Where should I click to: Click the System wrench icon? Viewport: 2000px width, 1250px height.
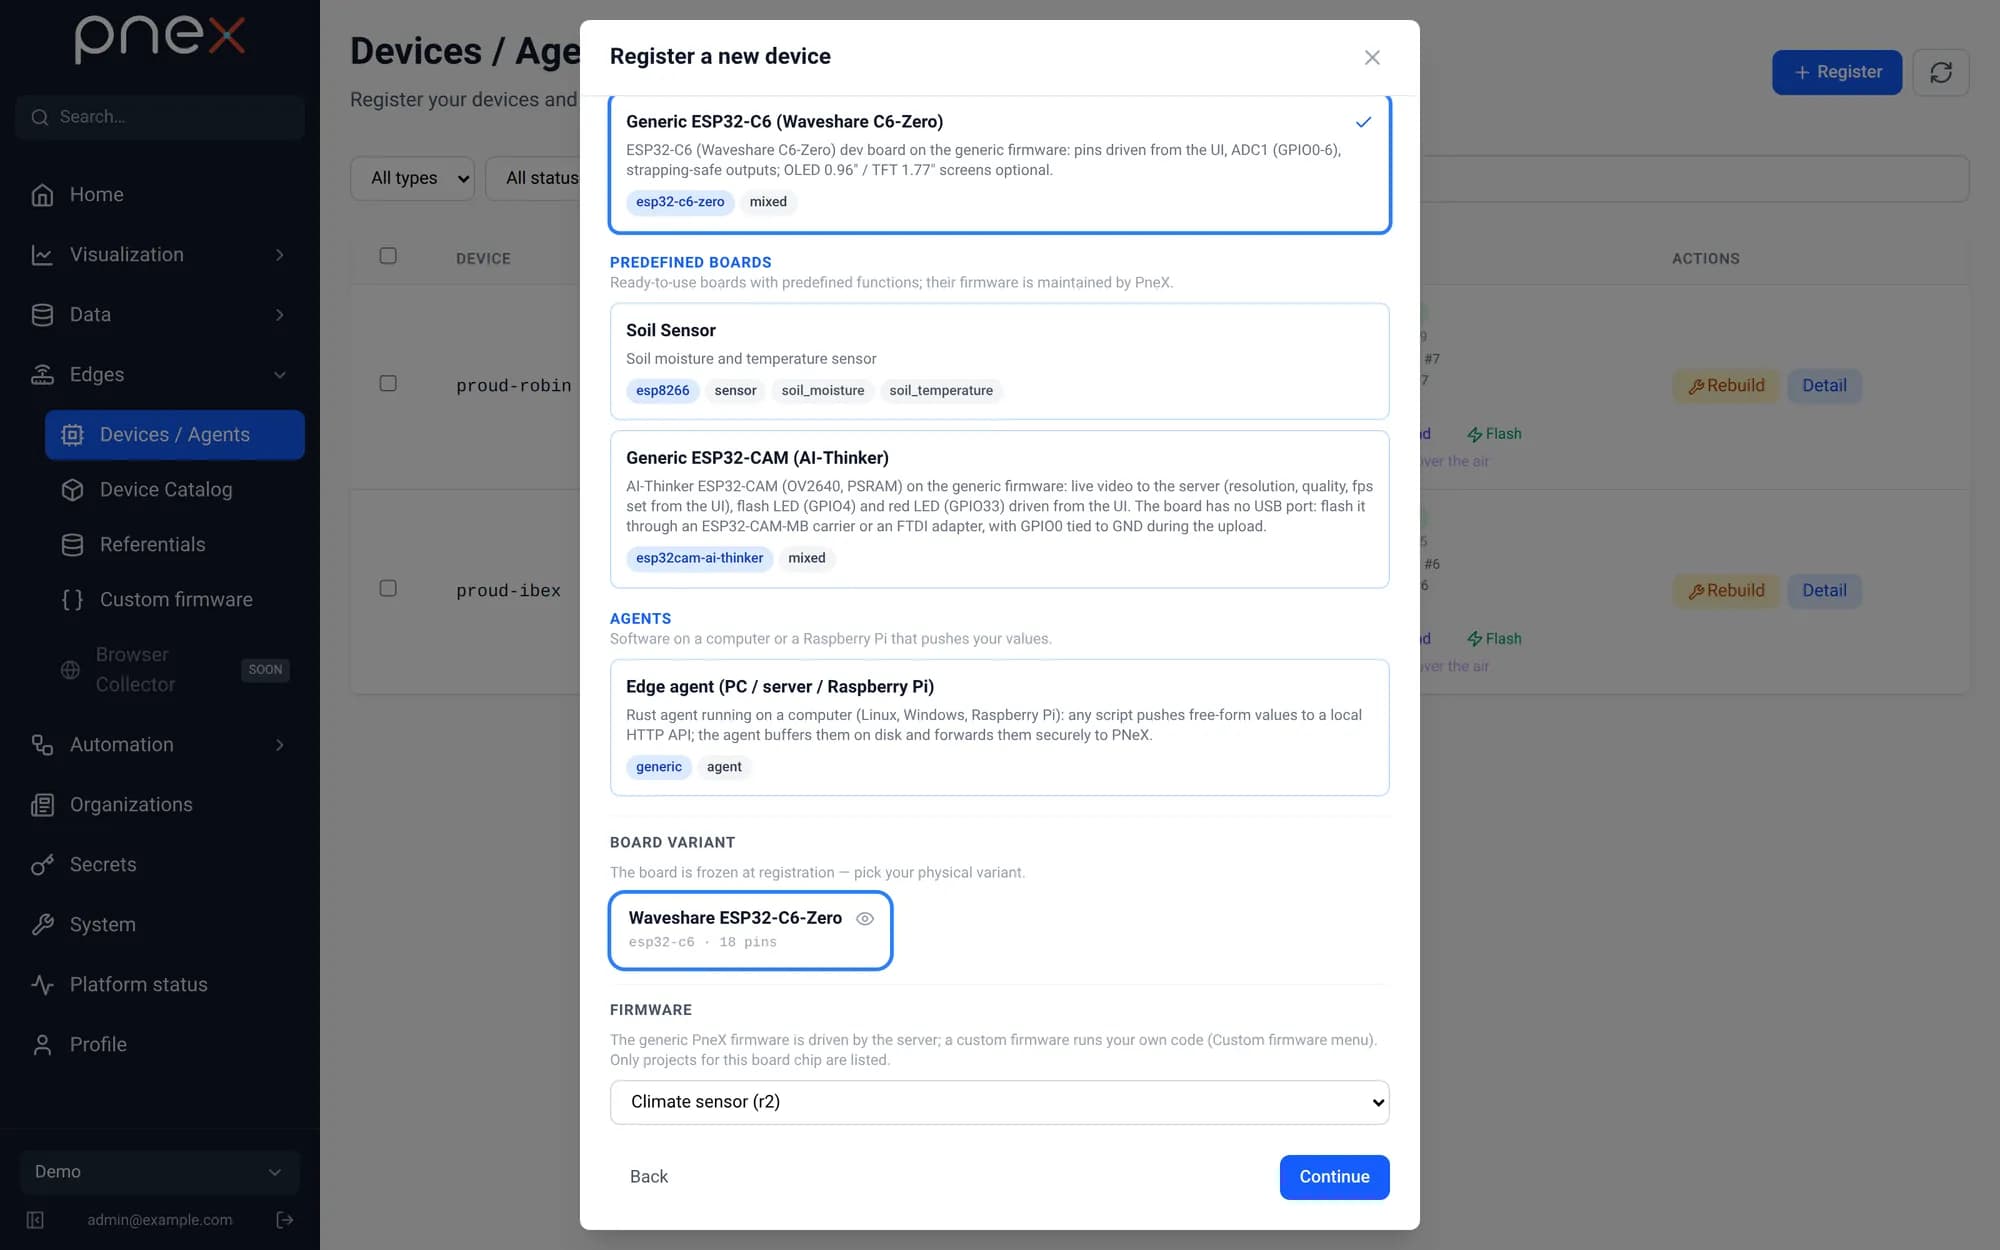(42, 925)
